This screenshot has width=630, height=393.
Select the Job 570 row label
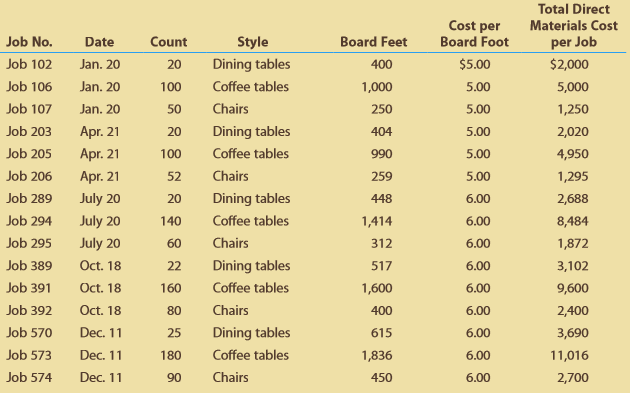tap(29, 333)
